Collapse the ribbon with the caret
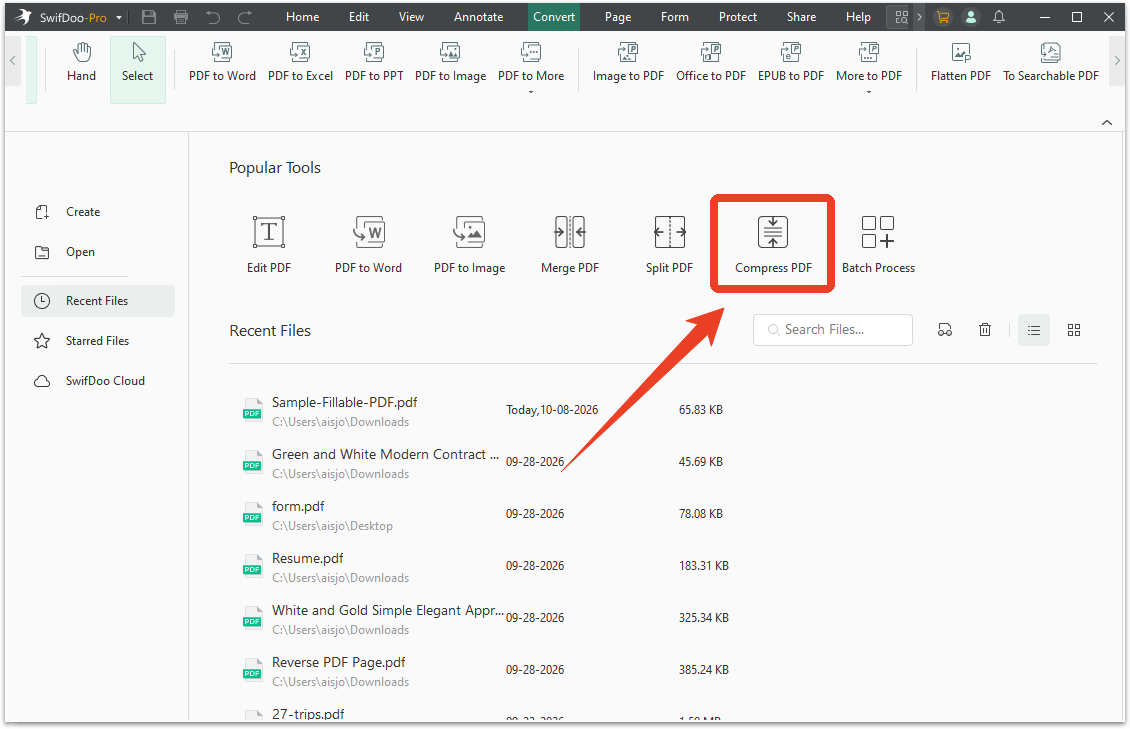Viewport: 1130px width, 729px height. click(1107, 122)
